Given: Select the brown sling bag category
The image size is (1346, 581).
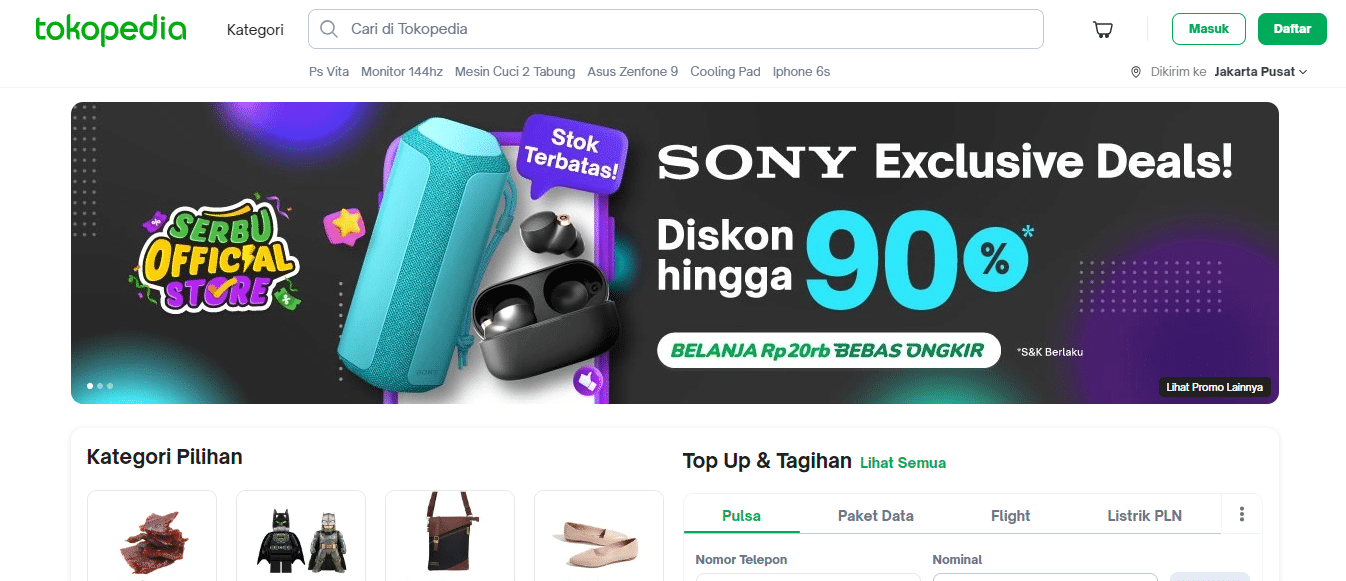Looking at the screenshot, I should point(449,534).
